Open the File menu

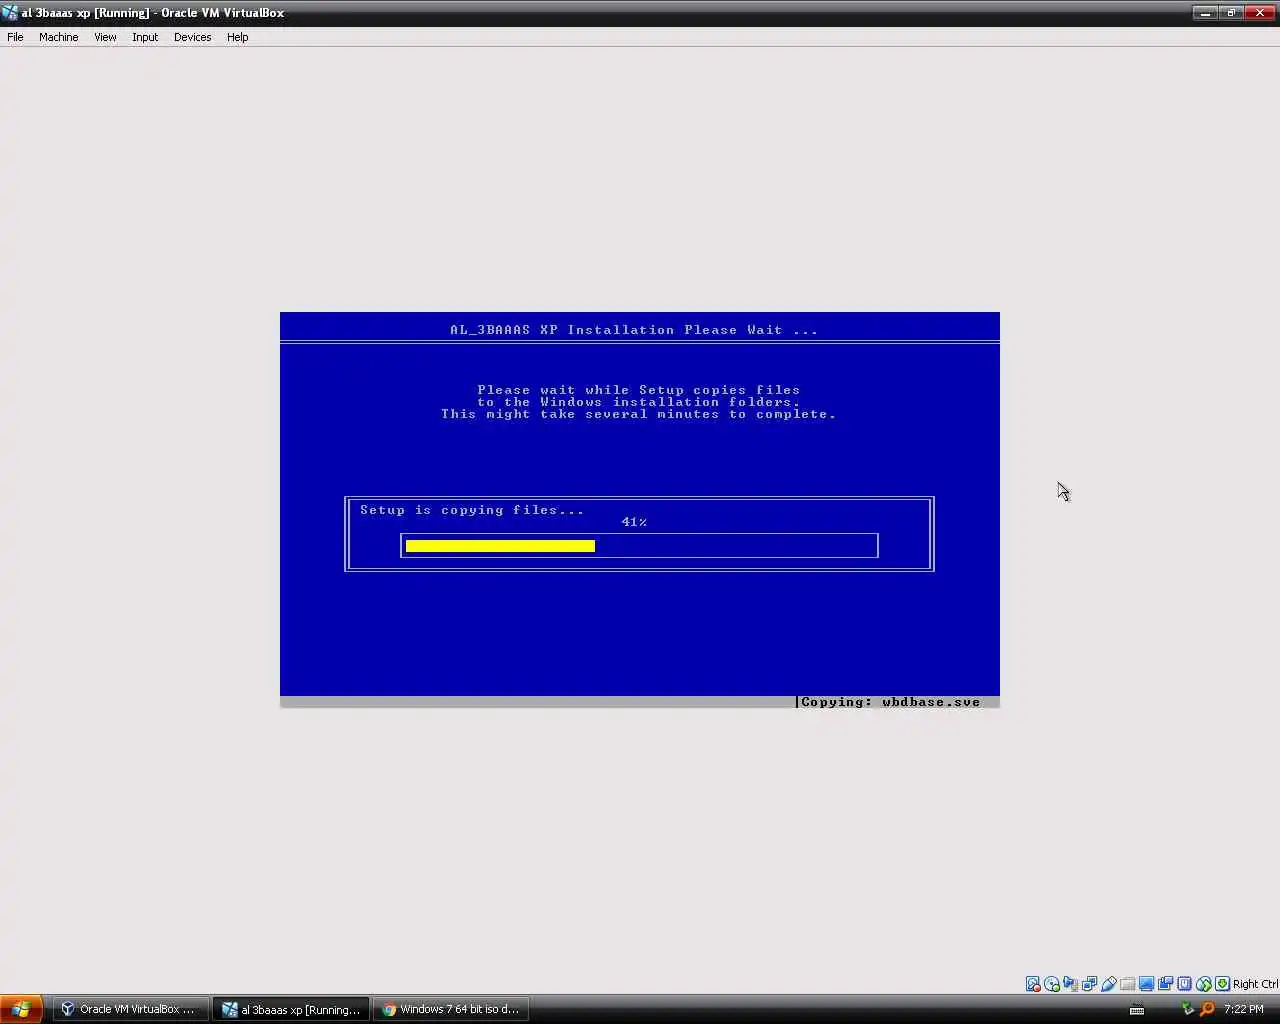[x=15, y=37]
